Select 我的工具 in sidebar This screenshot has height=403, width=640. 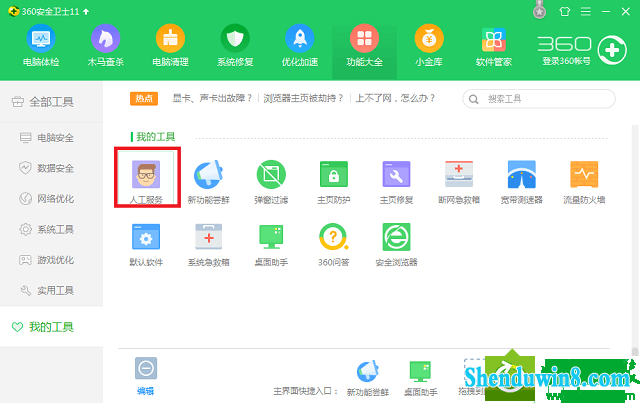51,327
